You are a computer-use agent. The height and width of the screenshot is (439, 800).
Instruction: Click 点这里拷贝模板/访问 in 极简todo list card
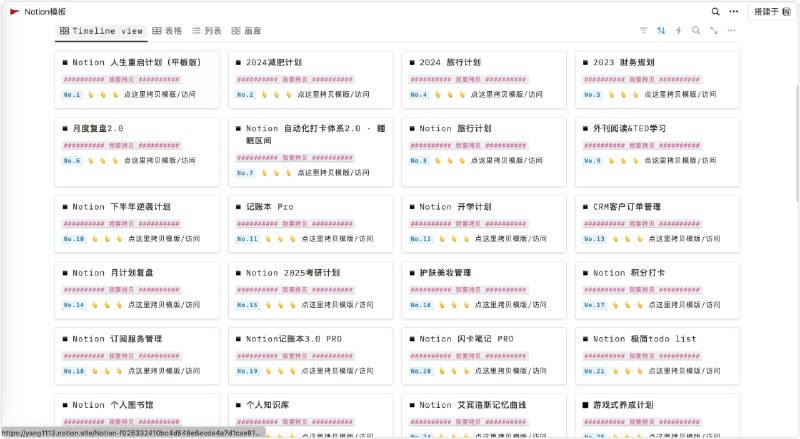[x=684, y=371]
